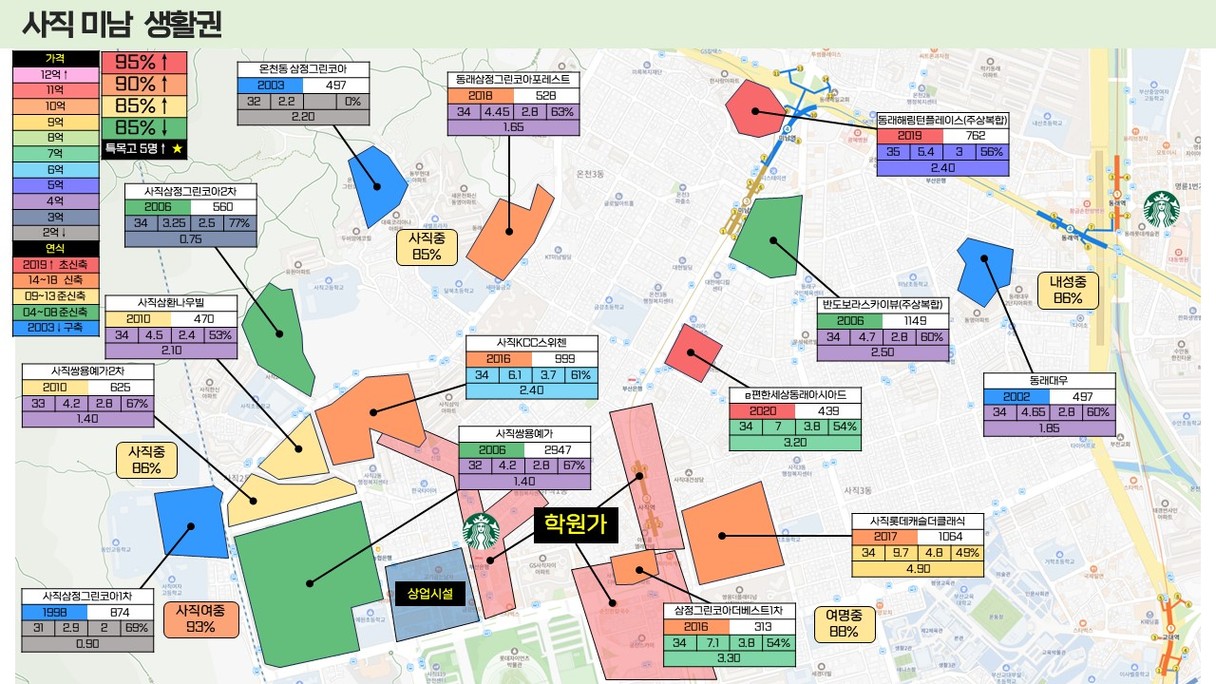This screenshot has height=684, width=1216.
Task: Select the 2003↓ 구축 age swatch
Action: click(x=54, y=327)
